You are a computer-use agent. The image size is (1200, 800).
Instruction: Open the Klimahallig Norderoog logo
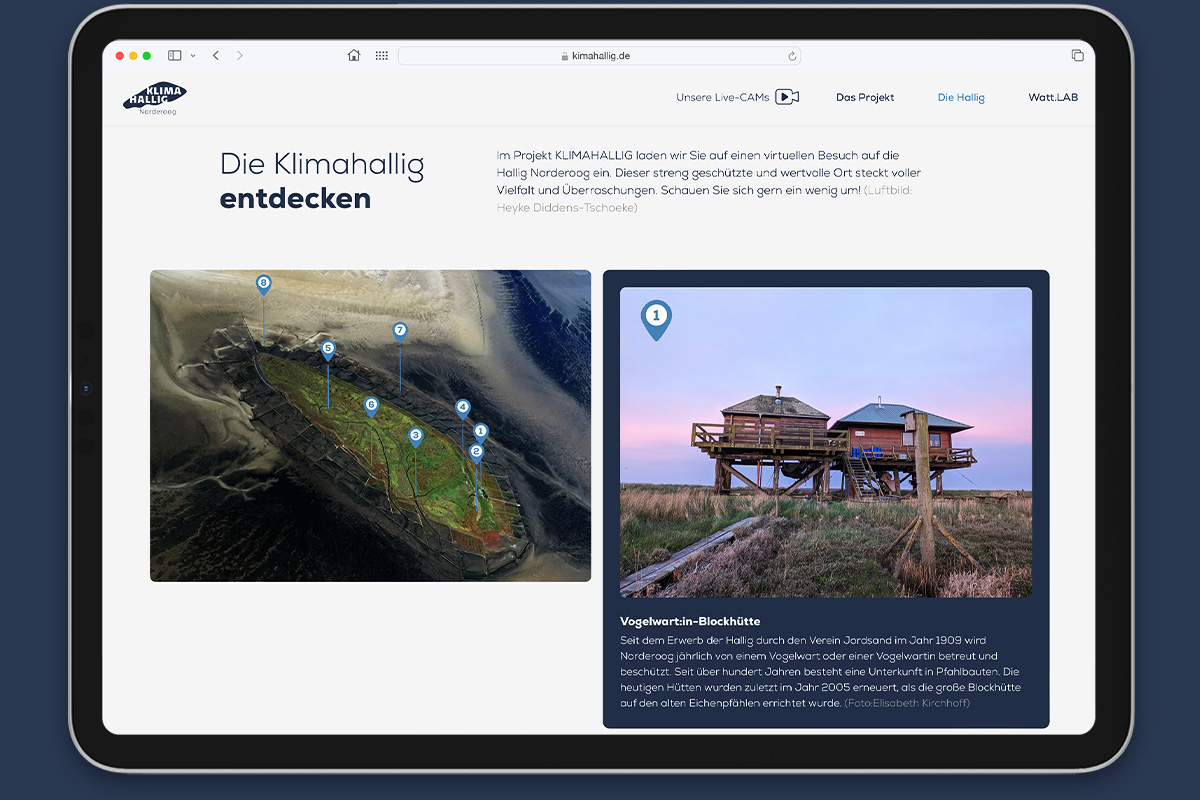click(155, 99)
